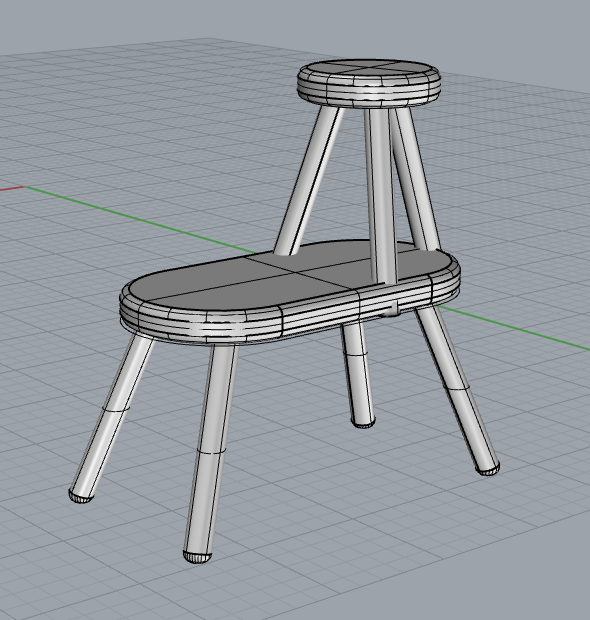
Task: Select the far-right lower leg of the stool
Action: pos(457,390)
